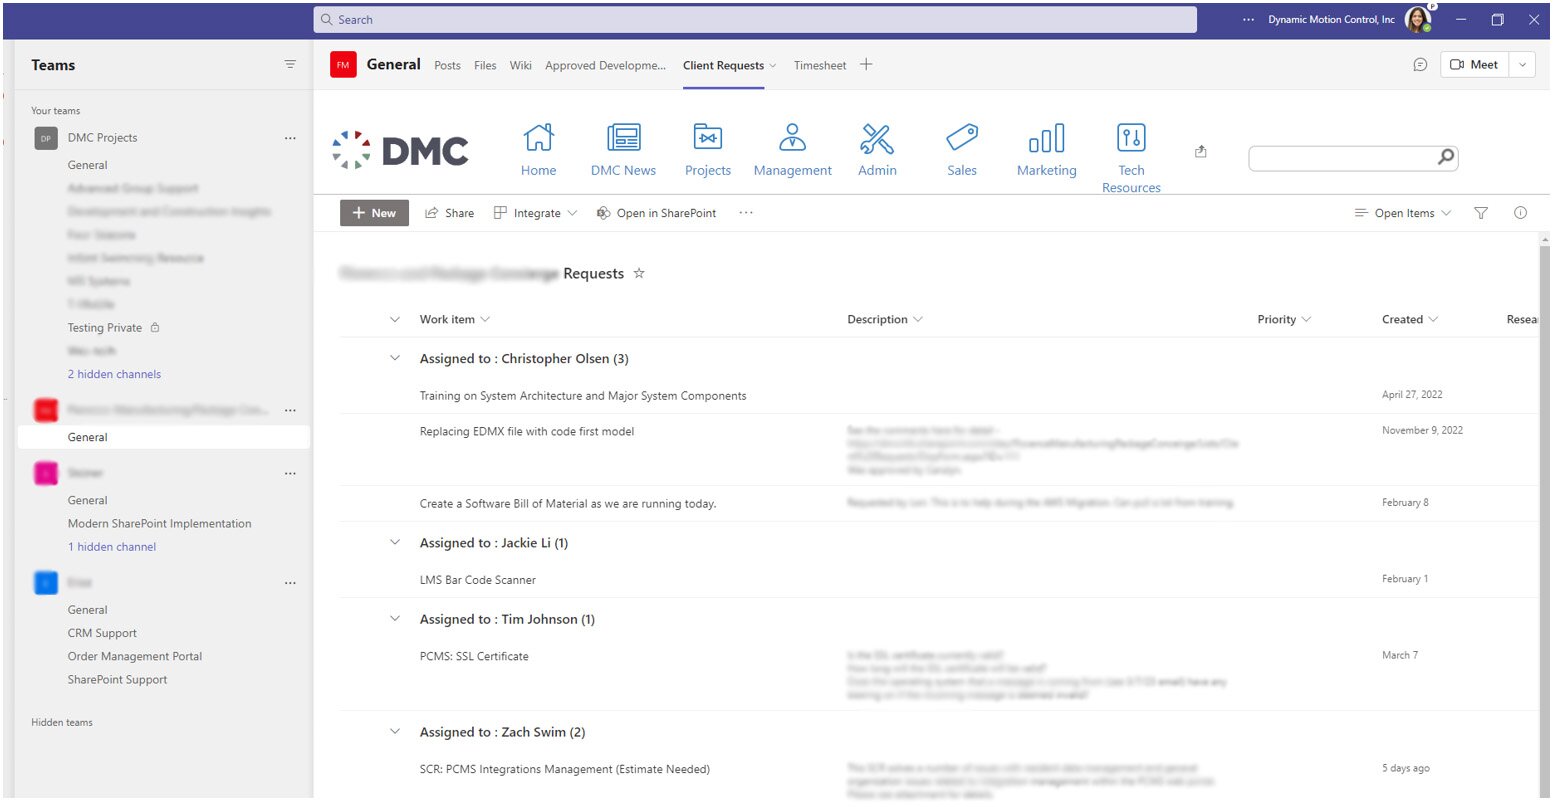
Task: Open the Projects navigation icon
Action: (x=707, y=138)
